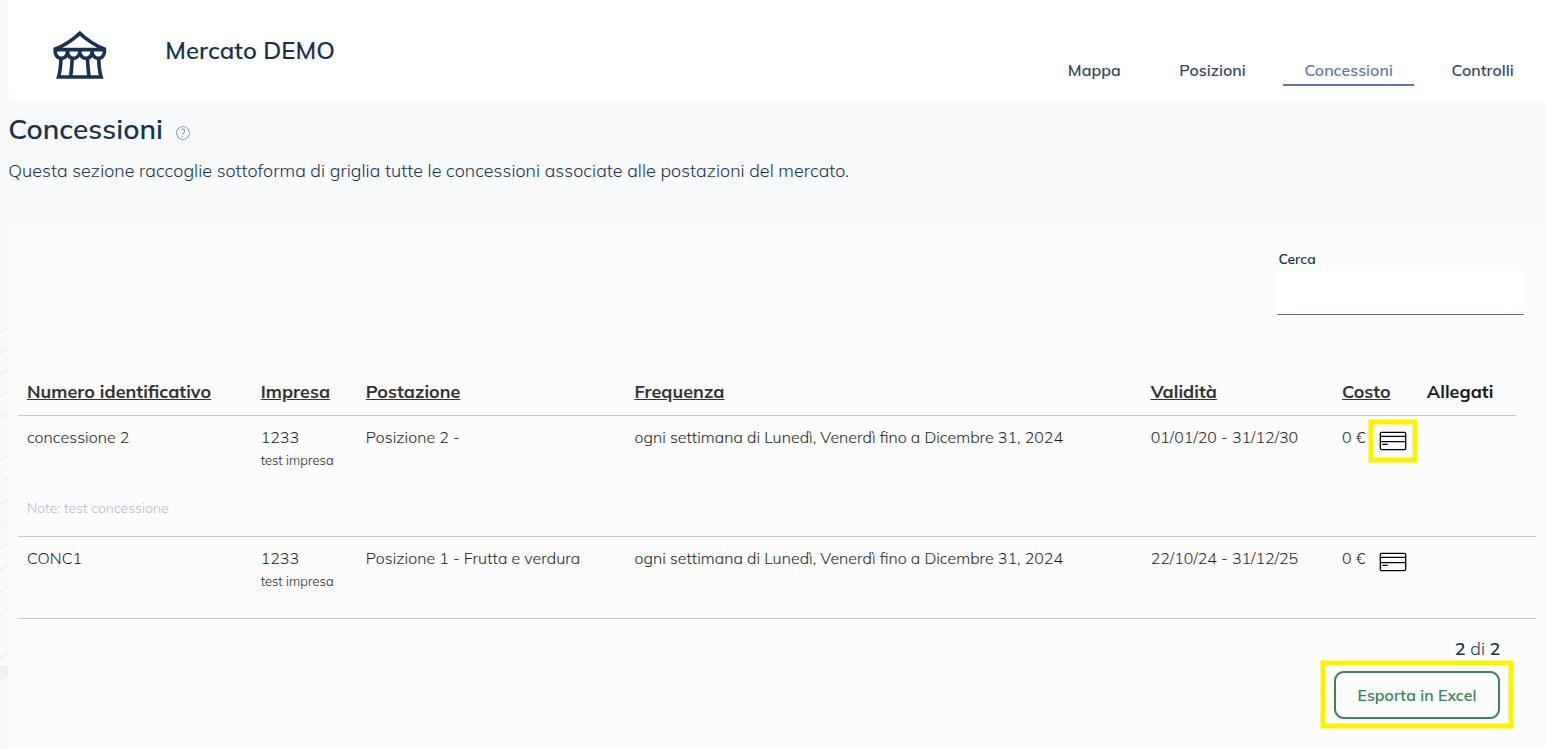Select the Concessioni tab
This screenshot has height=749, width=1546.
[1348, 71]
